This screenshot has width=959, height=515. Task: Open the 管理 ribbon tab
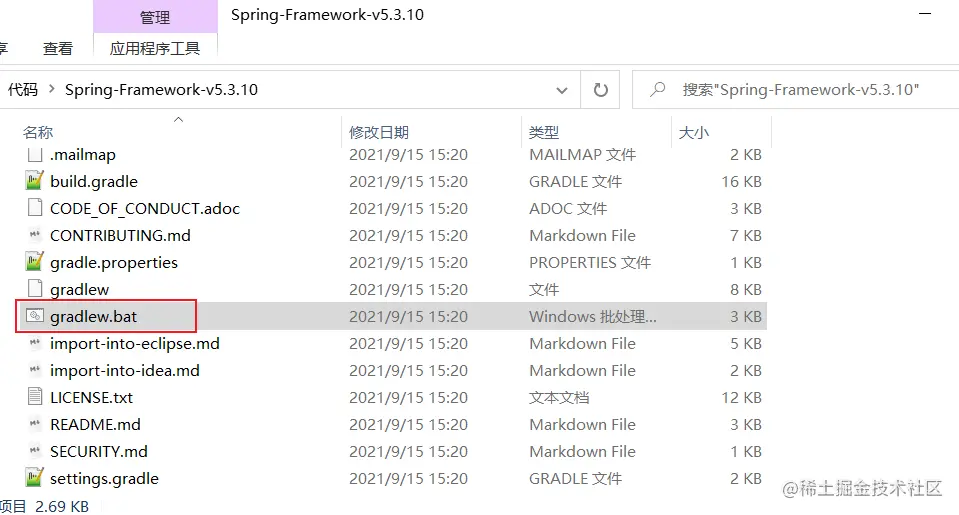tap(155, 17)
